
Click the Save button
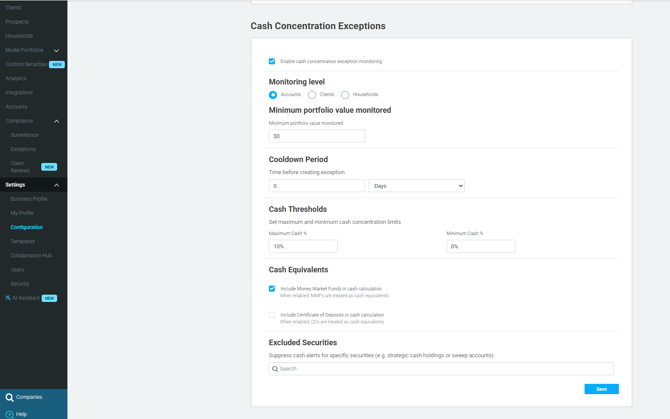click(601, 389)
